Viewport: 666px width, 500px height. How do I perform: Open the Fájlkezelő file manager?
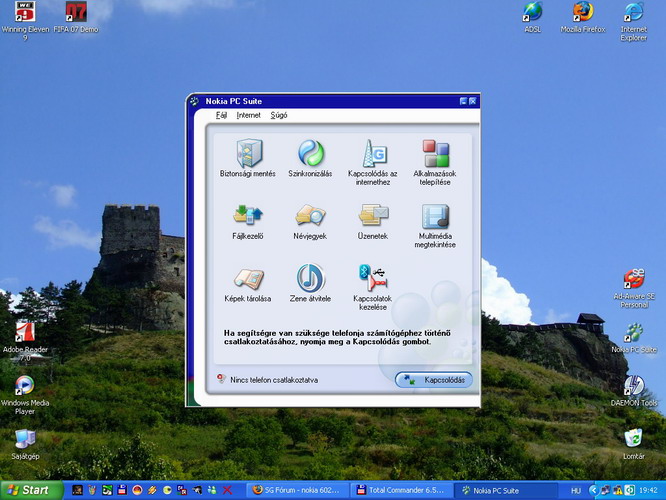coord(248,217)
